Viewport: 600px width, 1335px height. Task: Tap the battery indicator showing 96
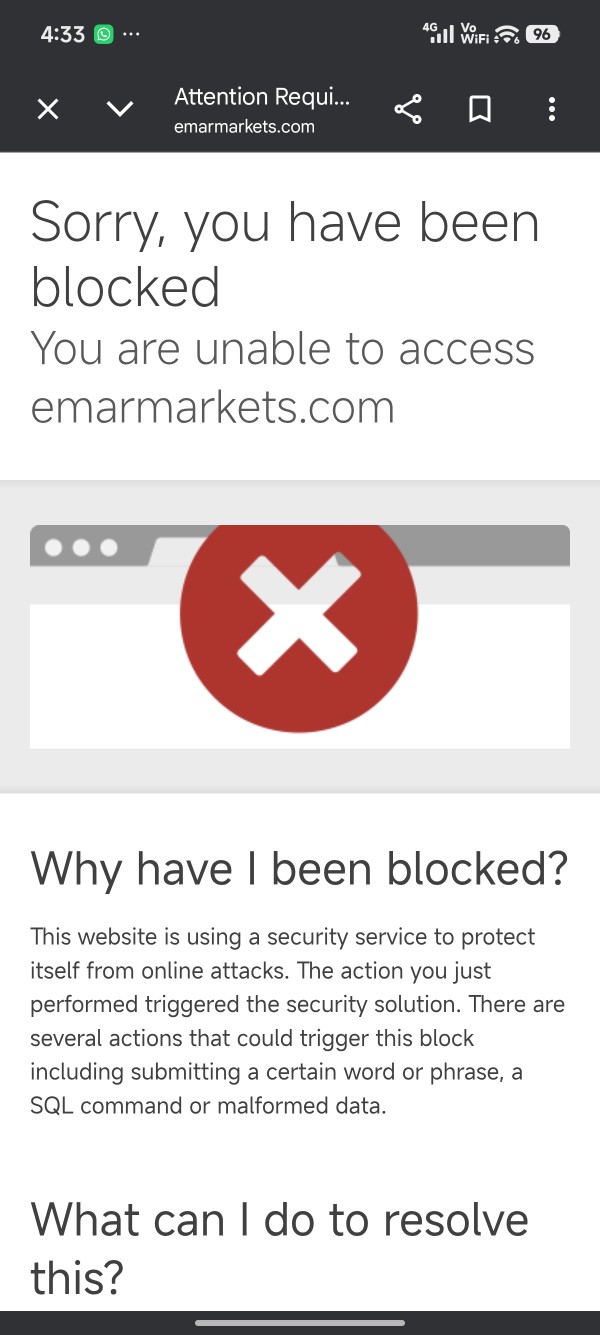click(x=541, y=34)
